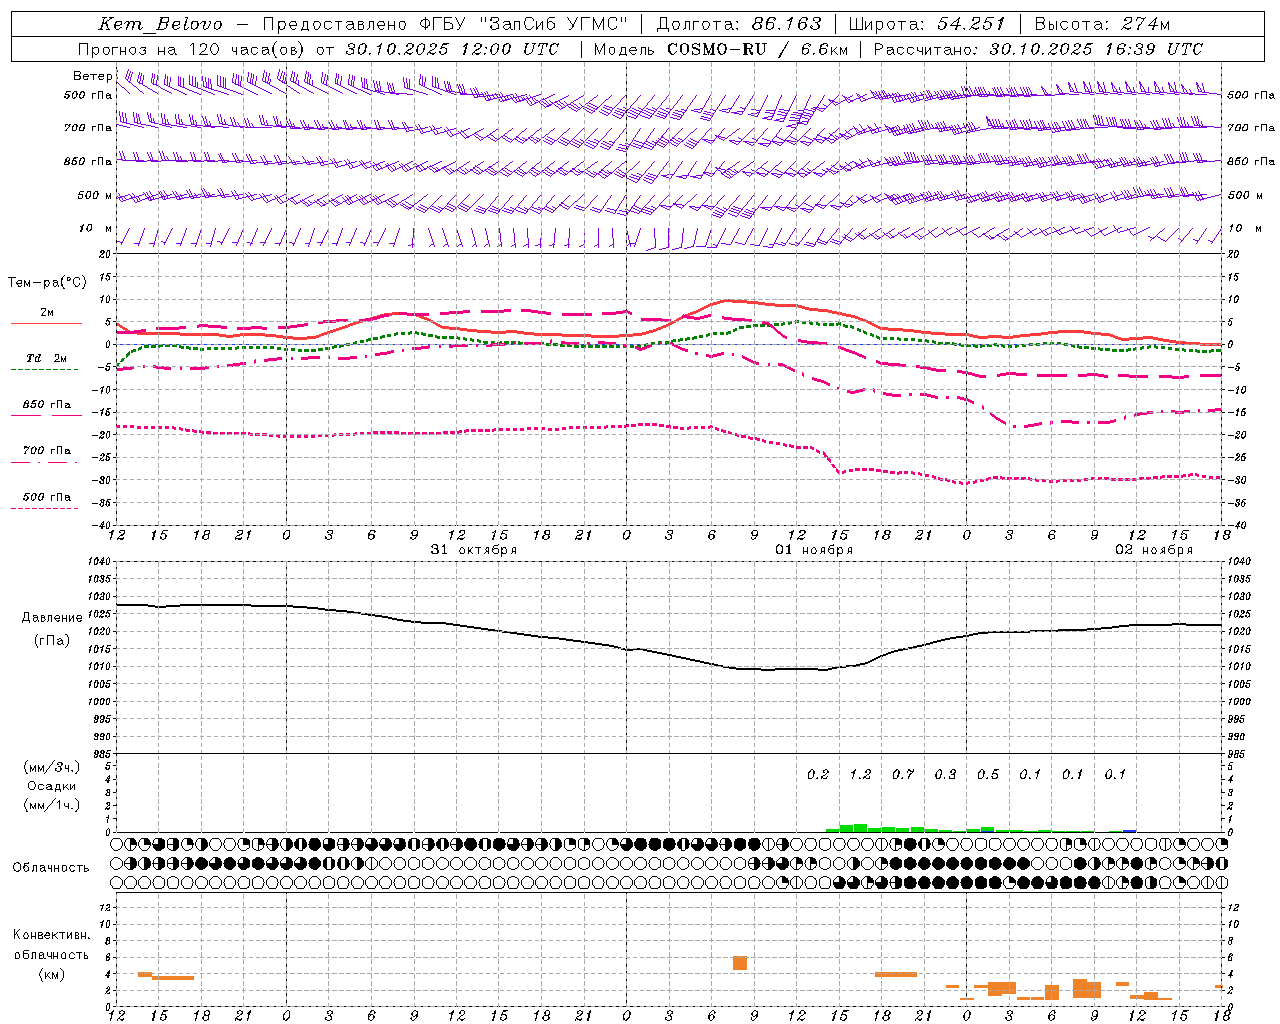Click the station title Kem_Belovo
This screenshot has width=1280, height=1024.
click(x=161, y=24)
